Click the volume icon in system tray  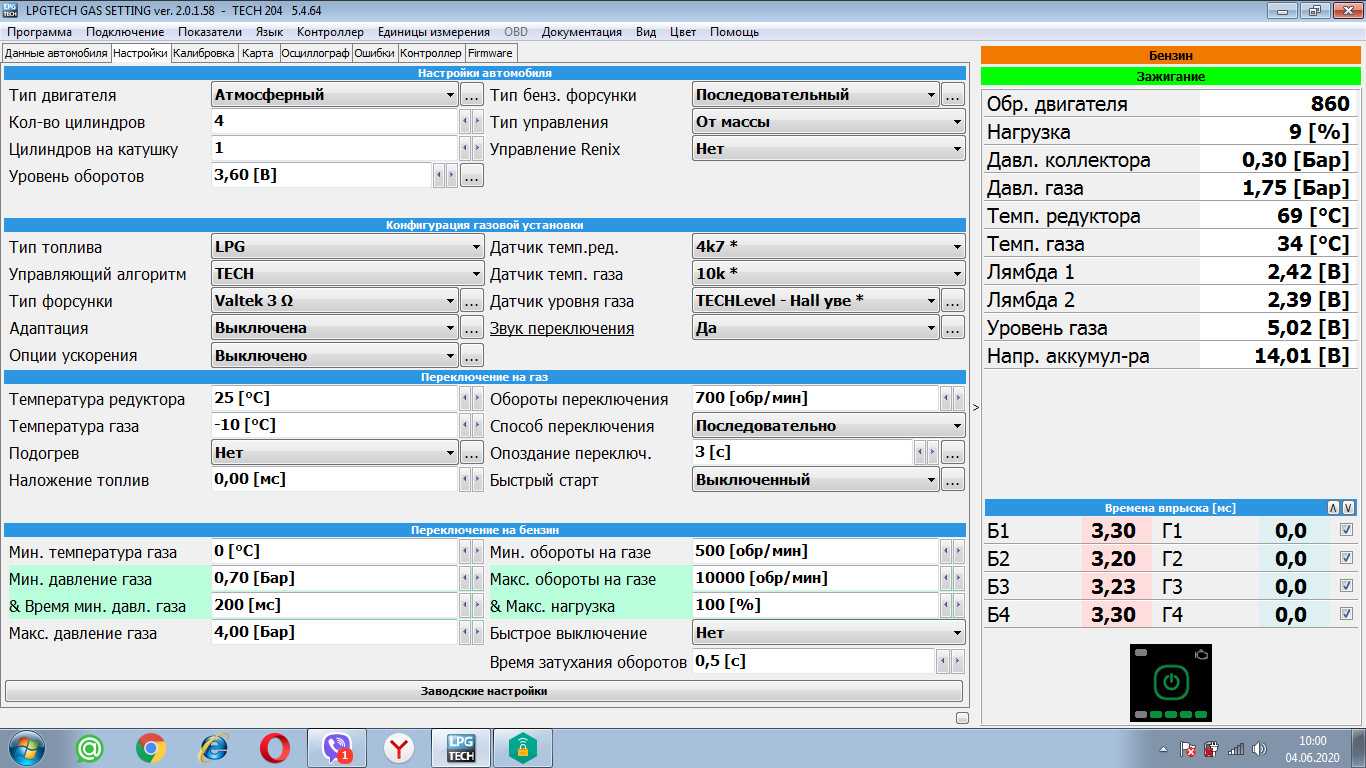(1259, 748)
